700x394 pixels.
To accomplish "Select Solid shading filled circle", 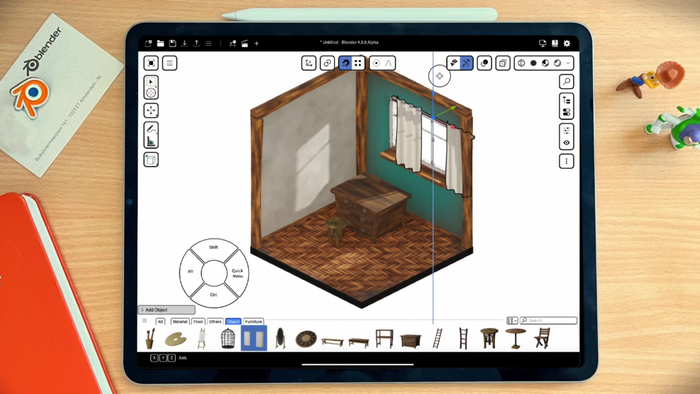I will [533, 63].
